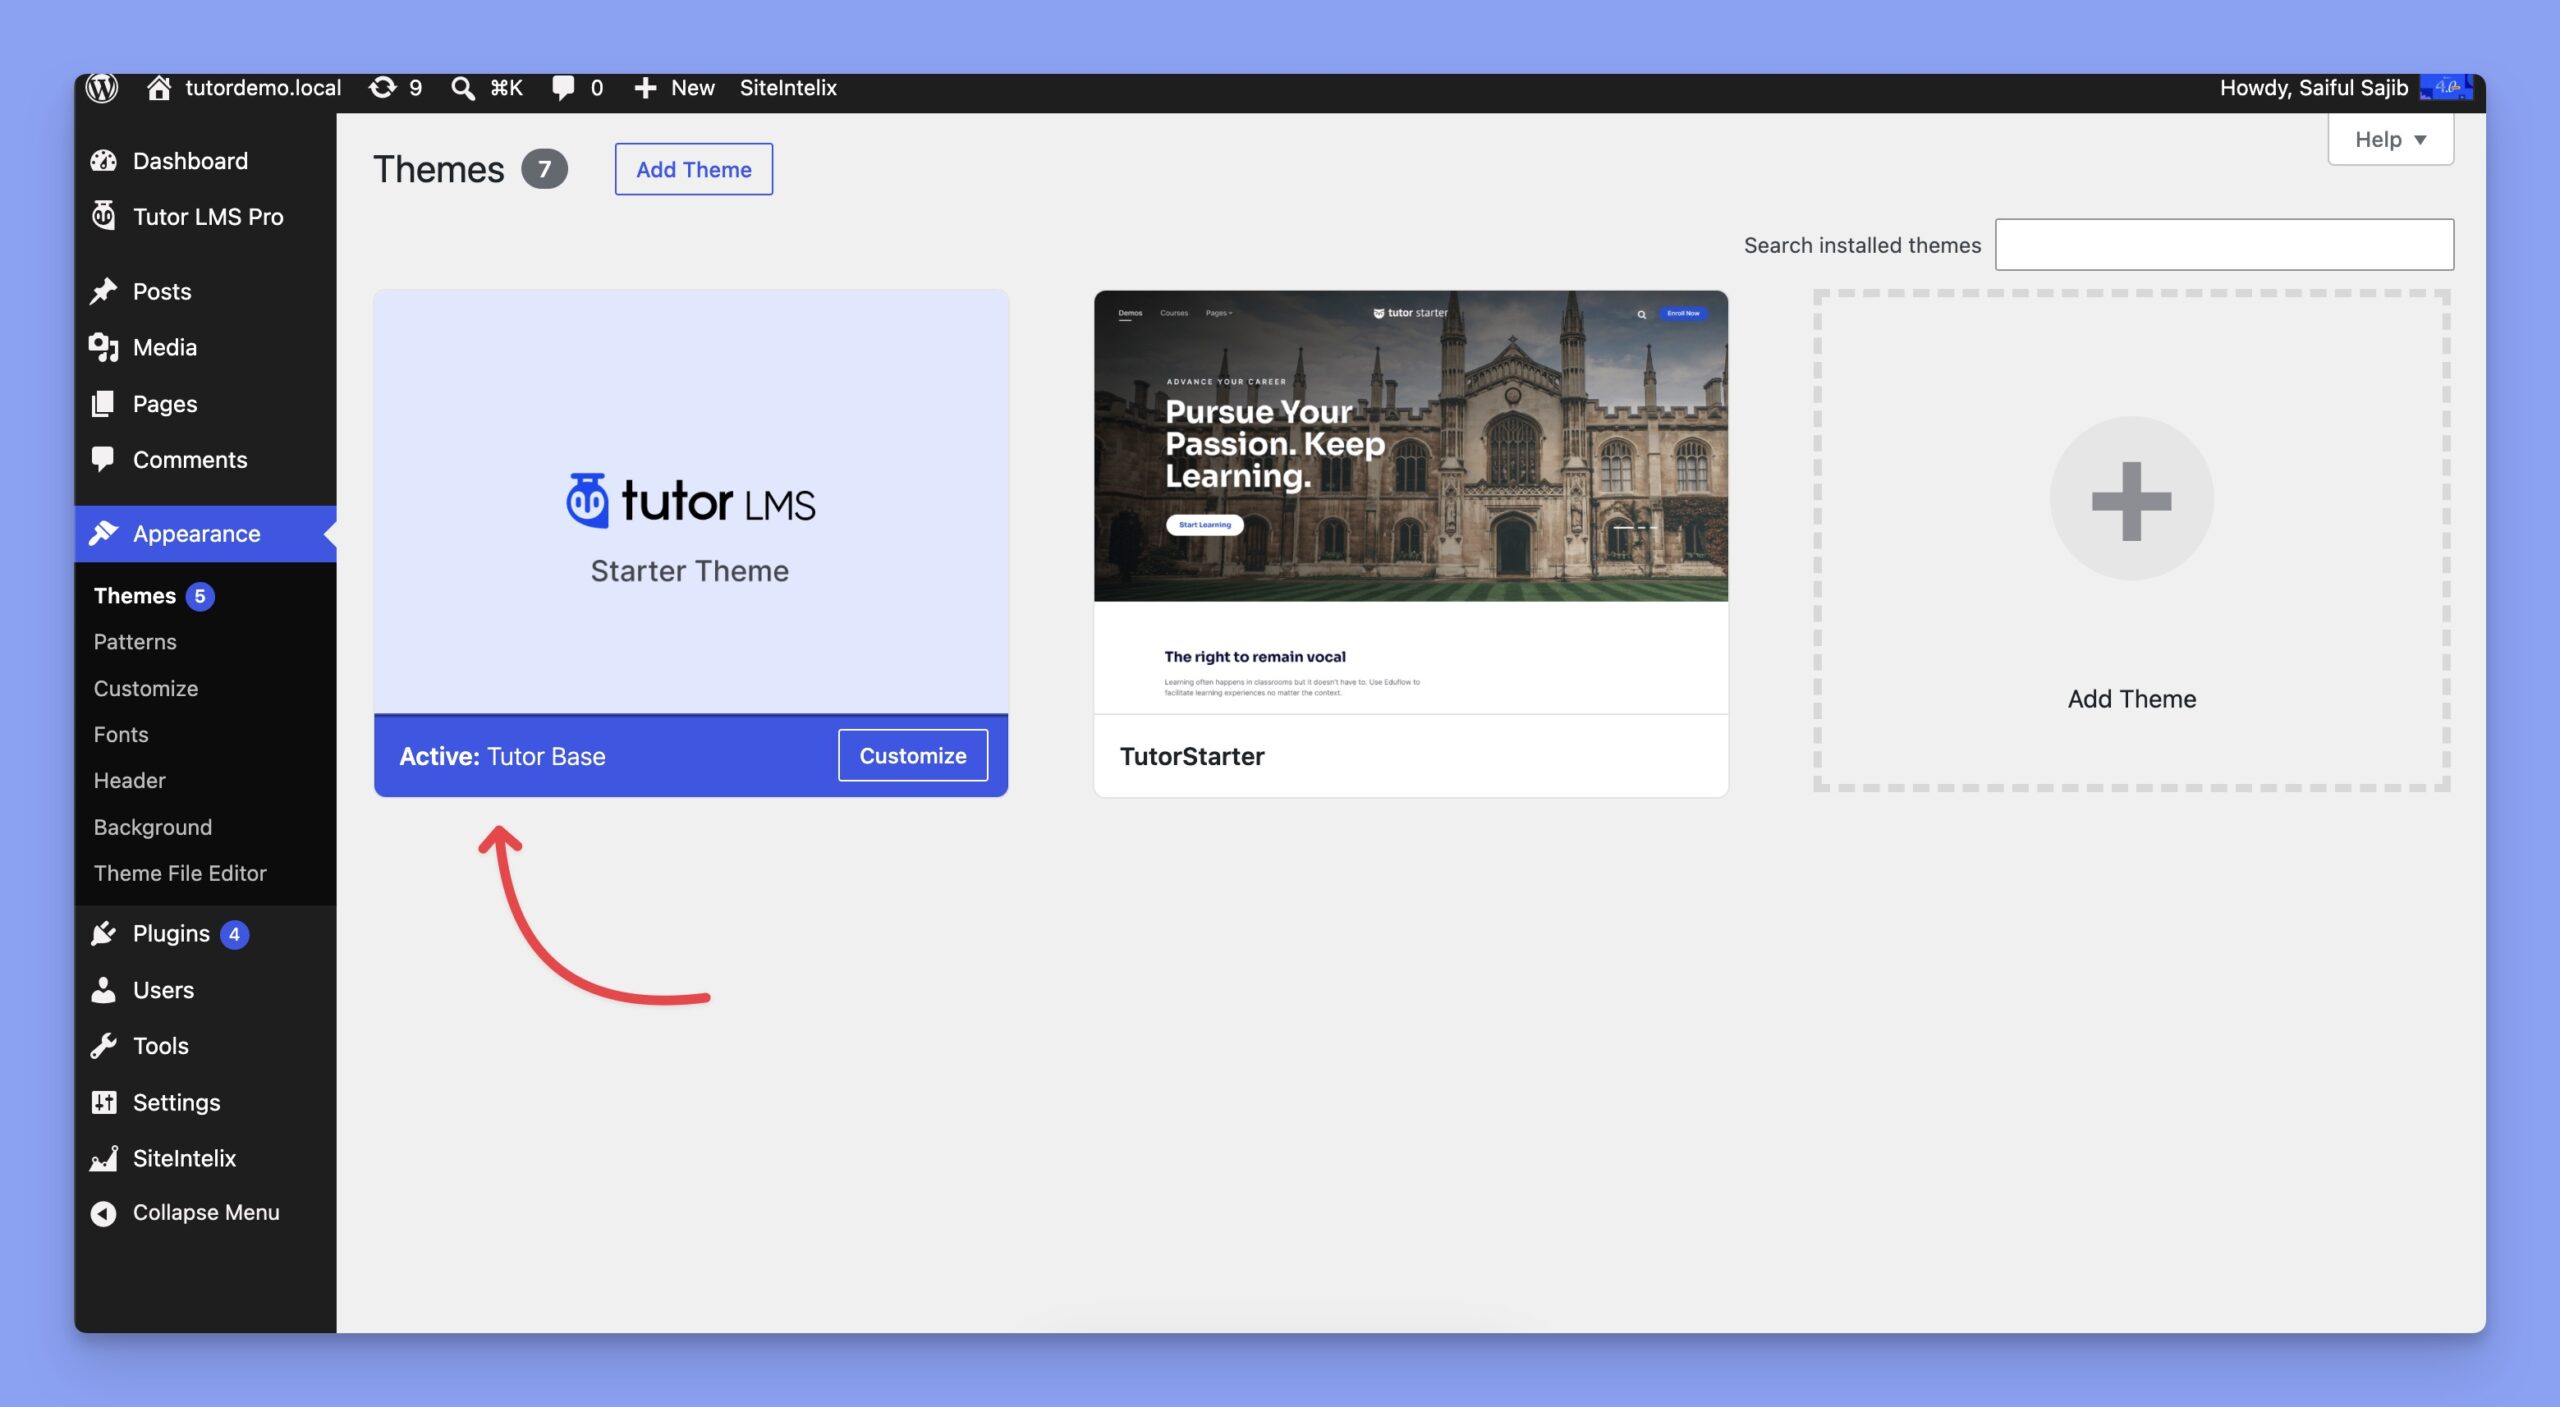Click the Plugins plug icon
The height and width of the screenshot is (1407, 2560).
[x=104, y=933]
